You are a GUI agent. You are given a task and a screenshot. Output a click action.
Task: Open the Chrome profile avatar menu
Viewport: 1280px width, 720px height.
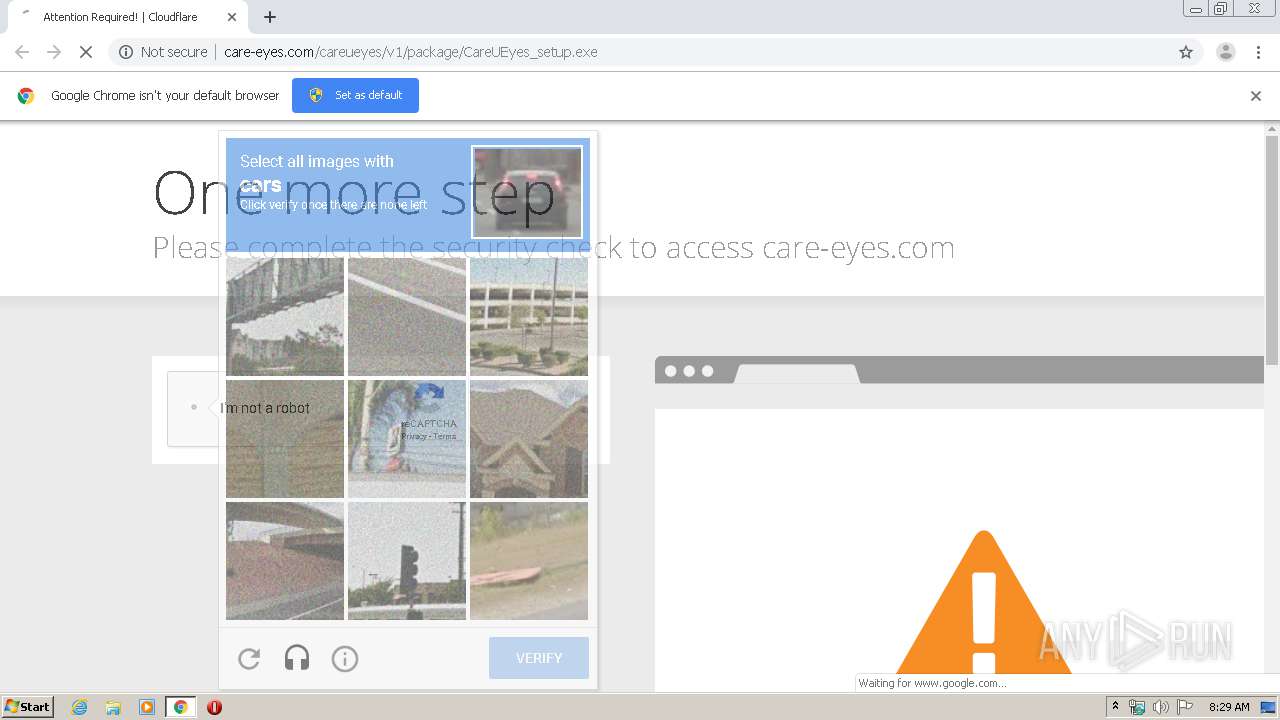pyautogui.click(x=1226, y=52)
